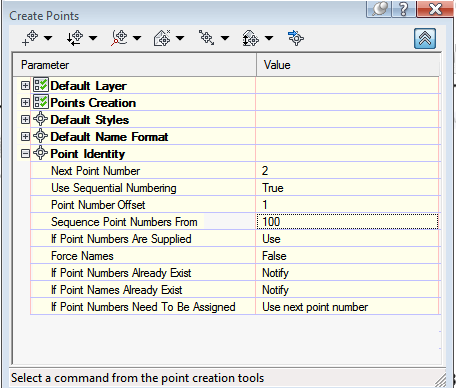The height and width of the screenshot is (388, 456).
Task: Collapse the Point Identity group
Action: pos(25,154)
